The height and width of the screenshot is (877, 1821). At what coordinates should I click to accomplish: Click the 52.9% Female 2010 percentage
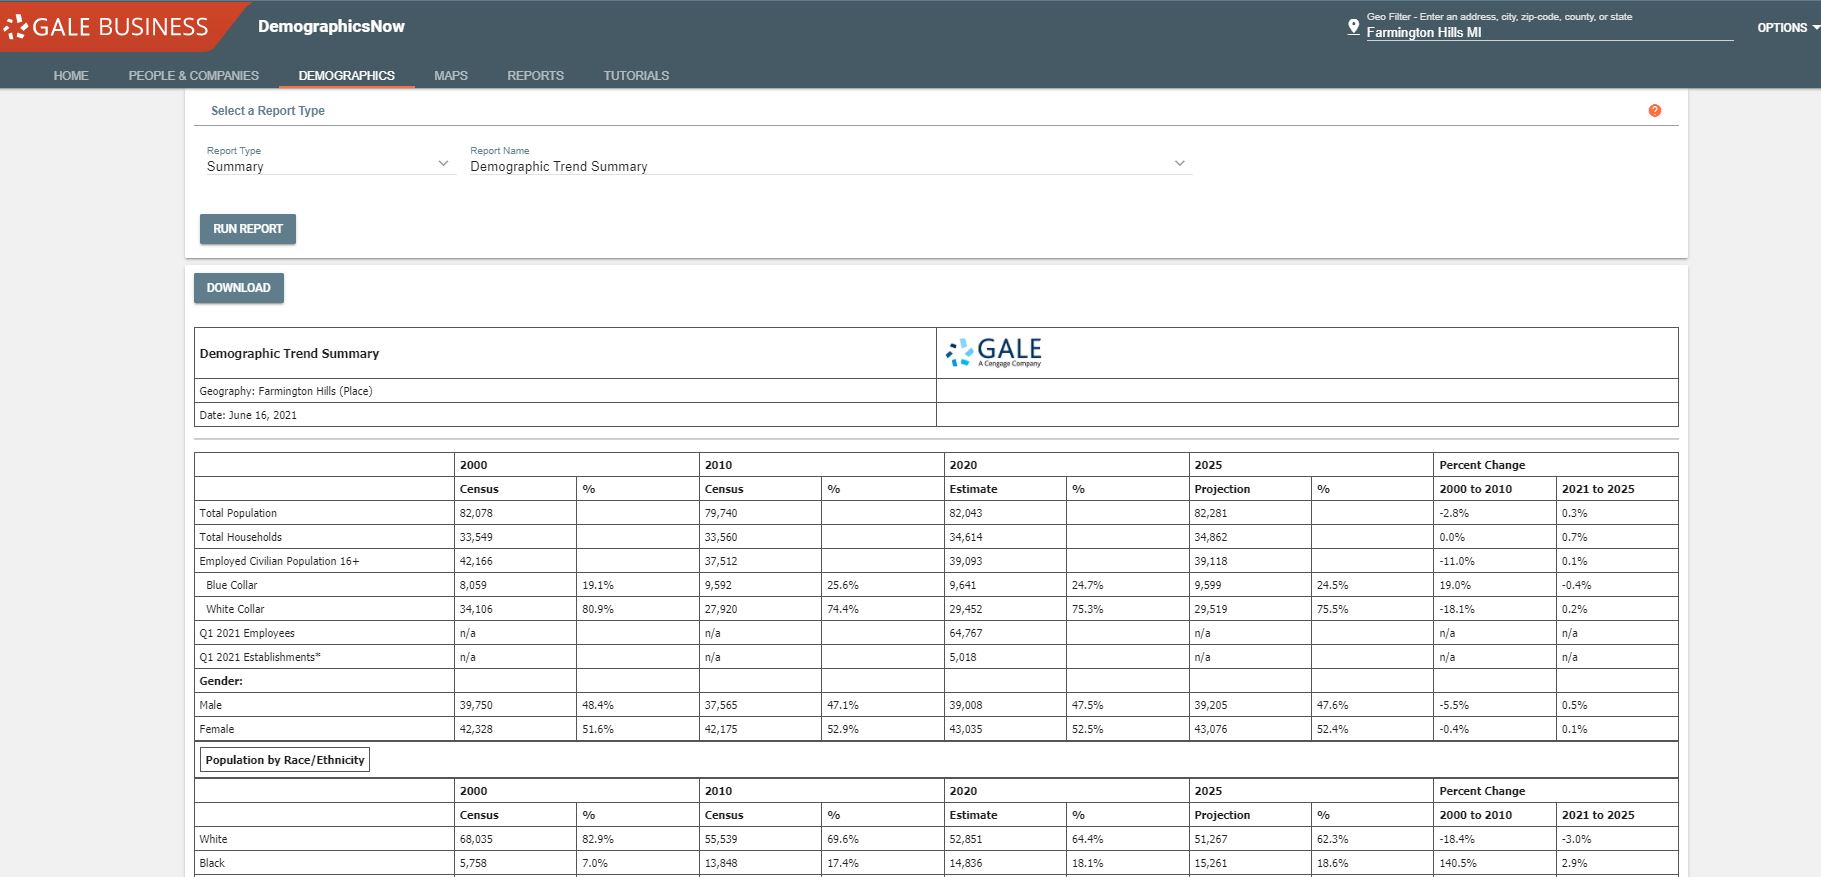[843, 729]
